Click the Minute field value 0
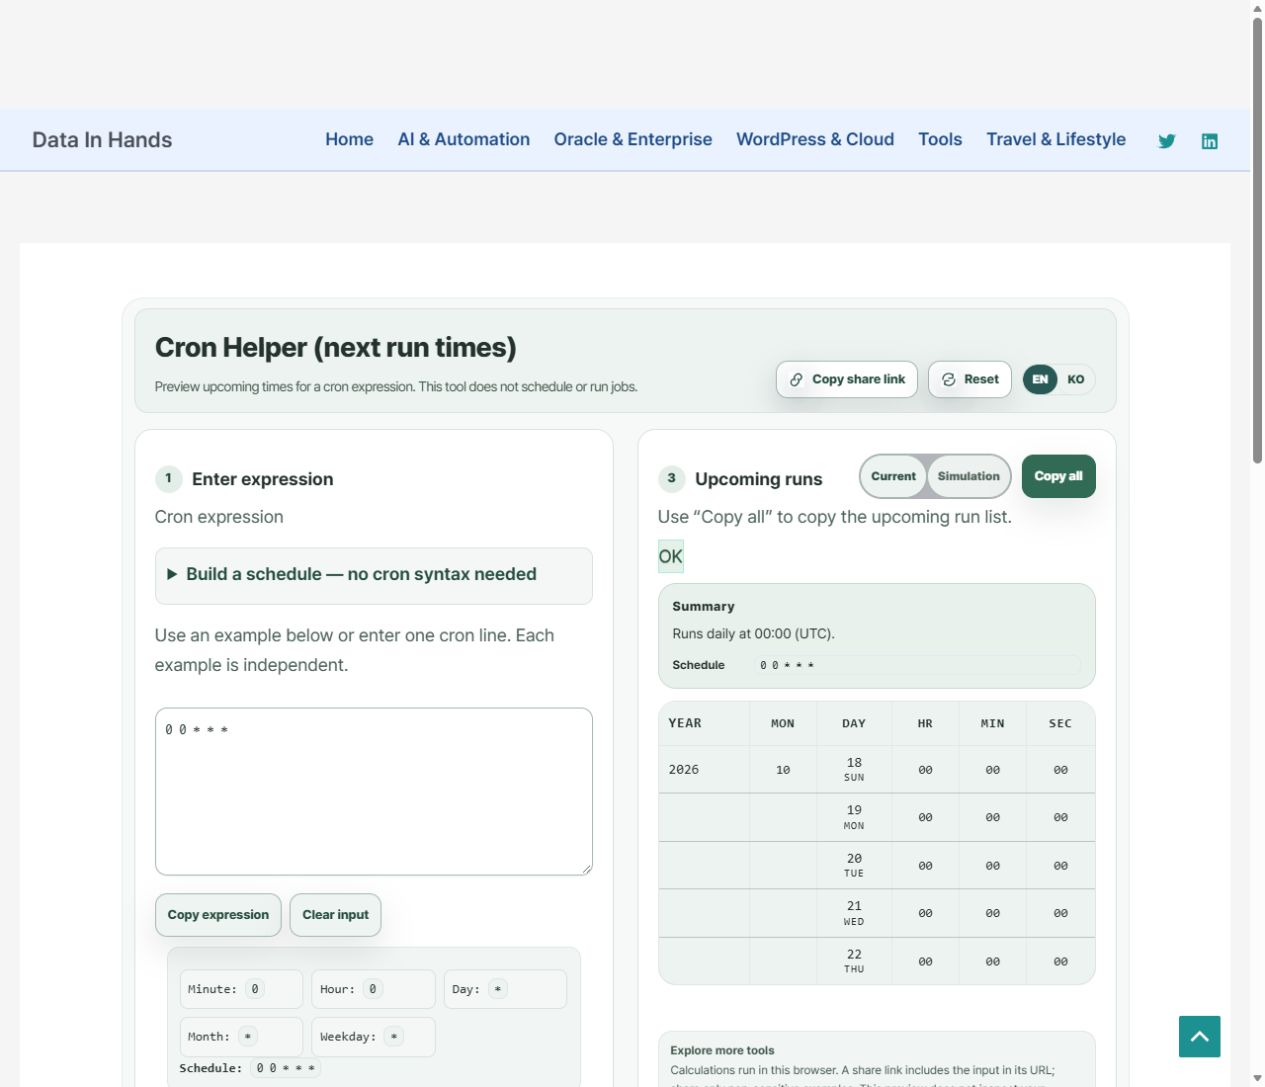This screenshot has height=1087, width=1265. pos(255,989)
